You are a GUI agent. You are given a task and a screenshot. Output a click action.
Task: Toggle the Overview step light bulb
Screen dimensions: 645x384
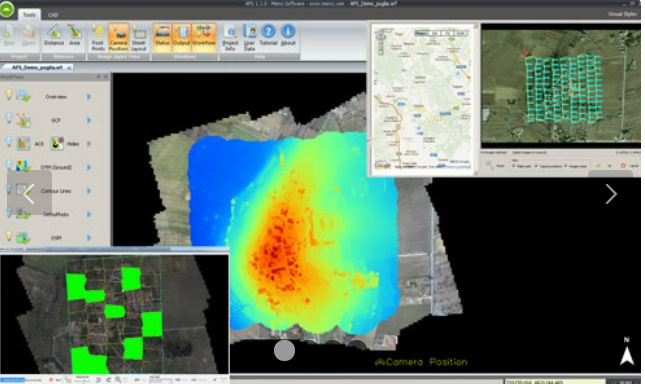[x=9, y=95]
